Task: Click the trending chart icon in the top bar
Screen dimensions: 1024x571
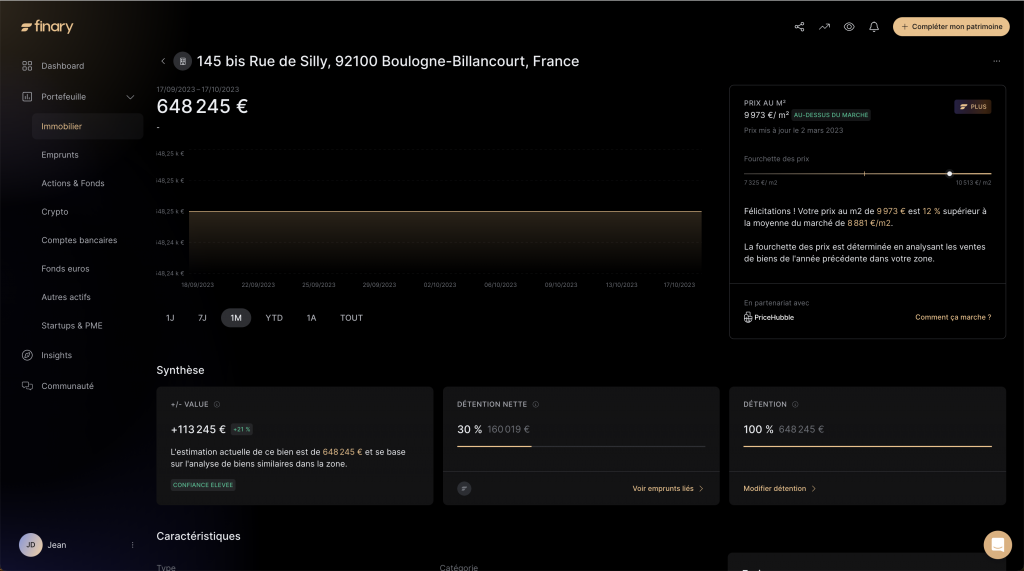Action: click(824, 27)
